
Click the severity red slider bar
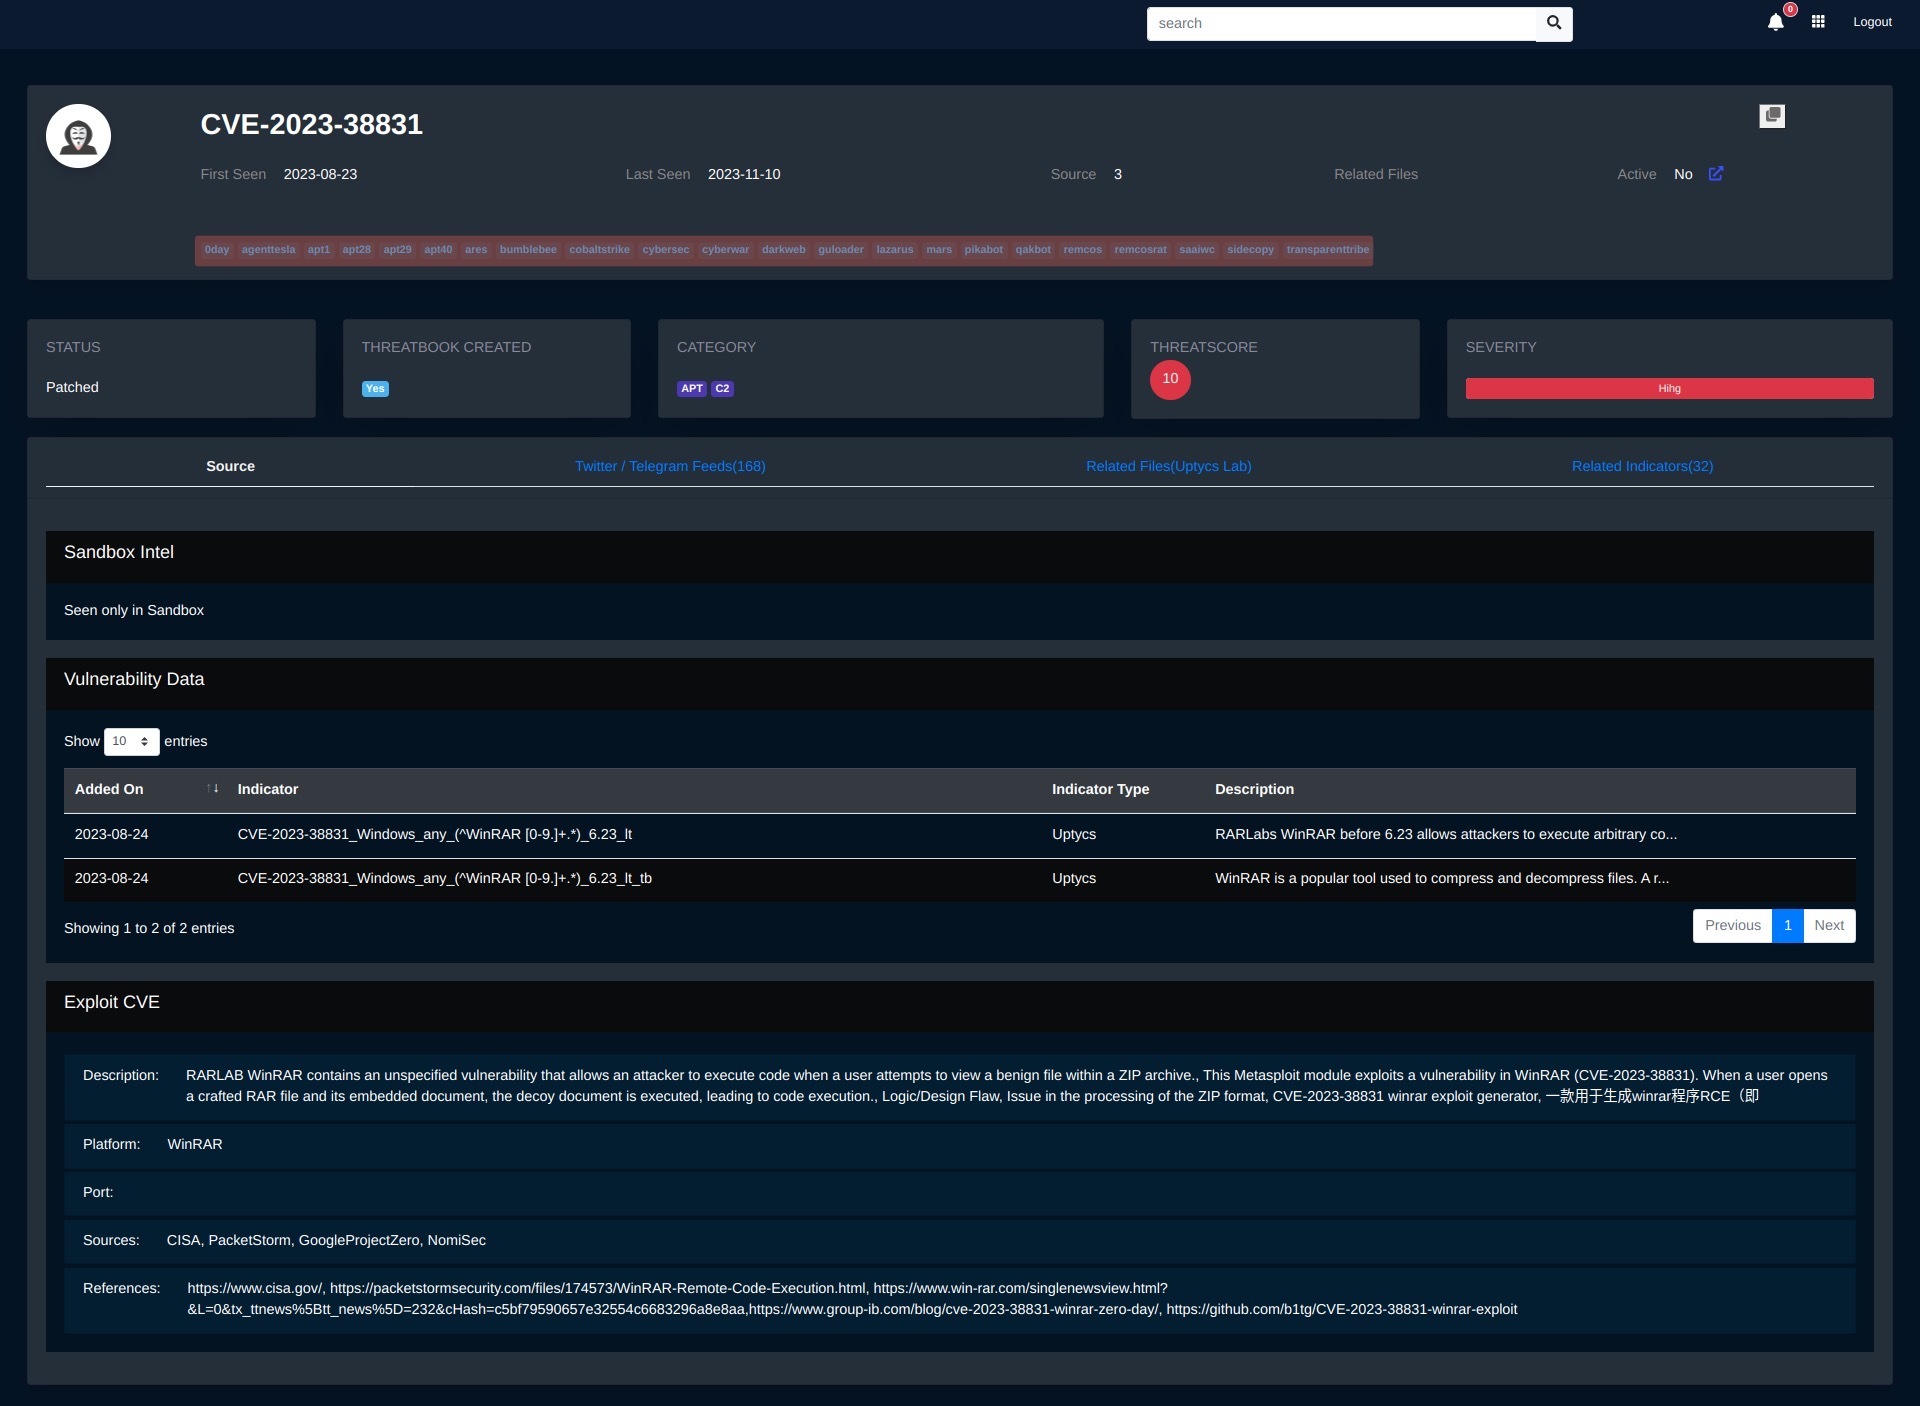(1670, 388)
